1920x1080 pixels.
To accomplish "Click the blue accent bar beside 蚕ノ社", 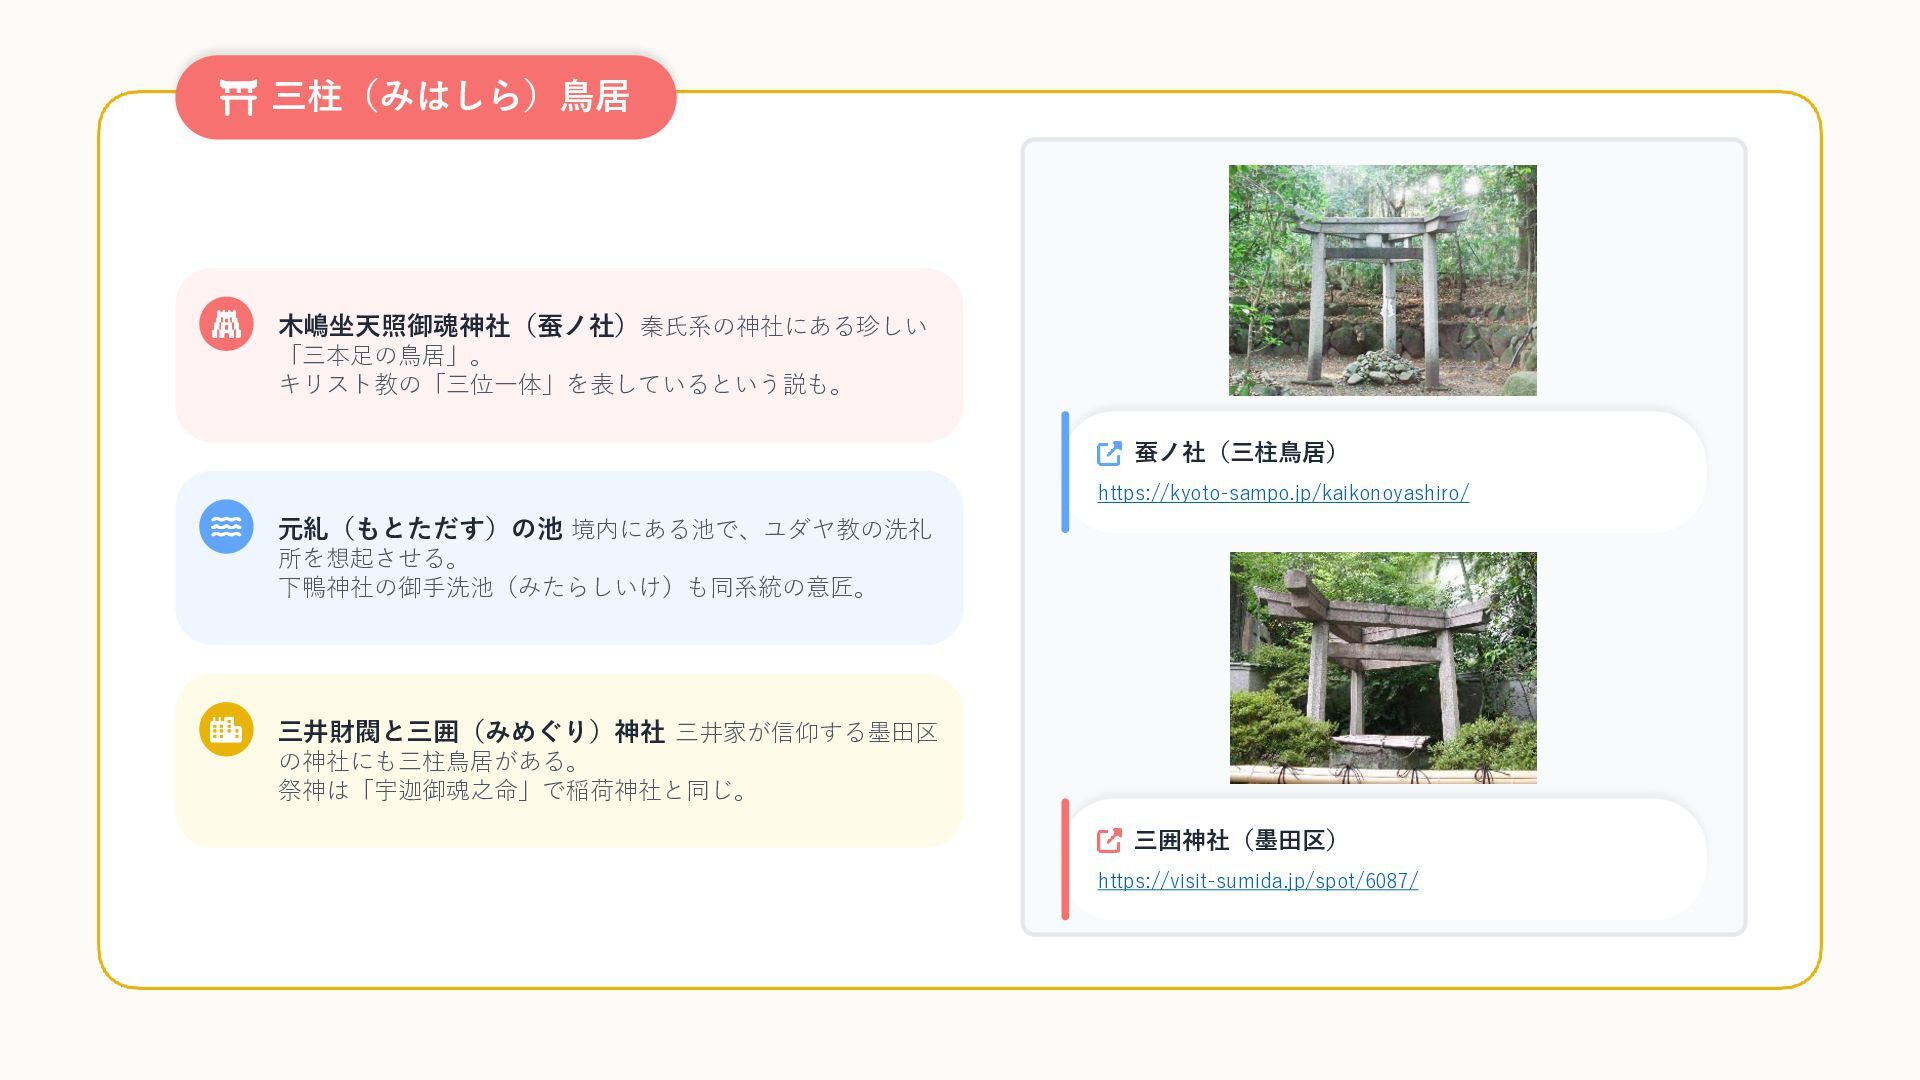I will coord(1065,472).
